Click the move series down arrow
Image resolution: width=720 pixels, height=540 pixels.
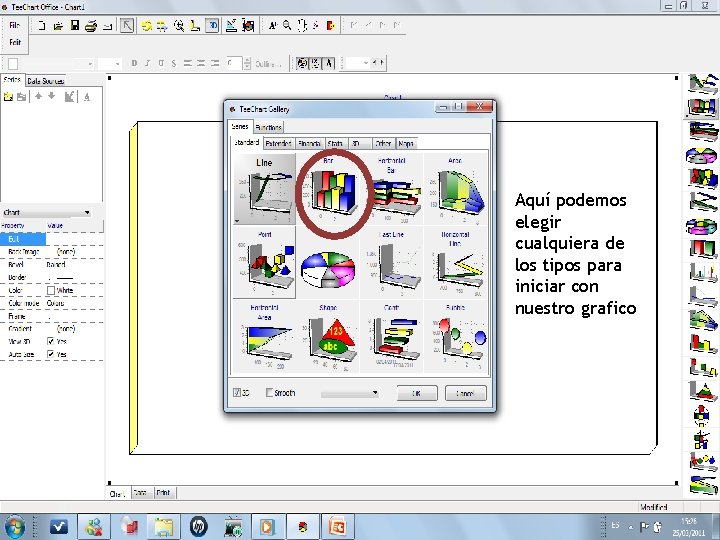coord(51,96)
